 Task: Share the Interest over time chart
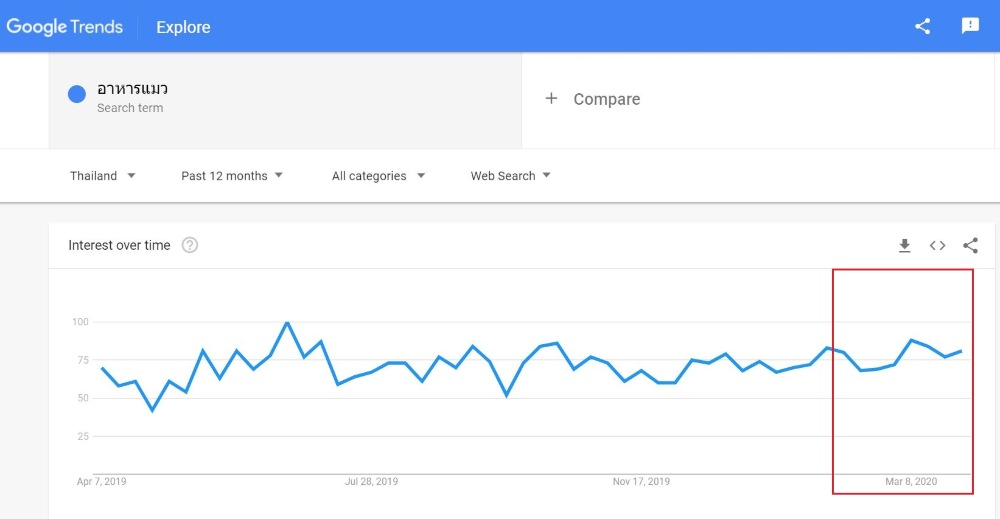click(970, 245)
